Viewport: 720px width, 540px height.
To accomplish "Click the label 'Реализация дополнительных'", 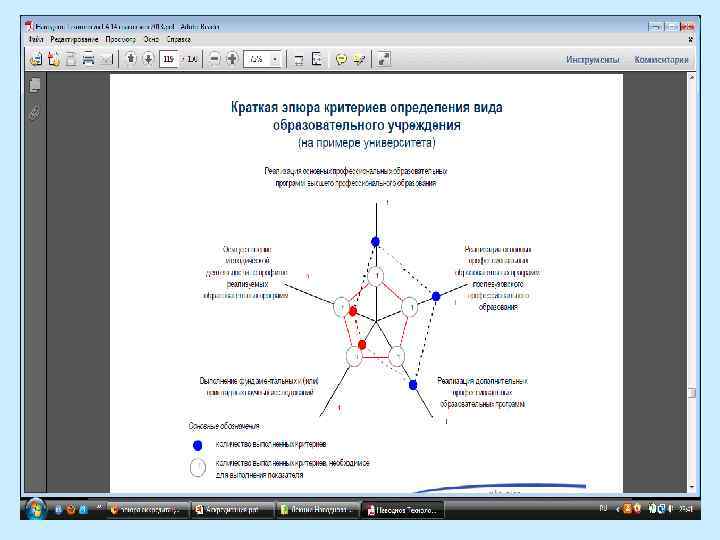I will click(x=482, y=381).
